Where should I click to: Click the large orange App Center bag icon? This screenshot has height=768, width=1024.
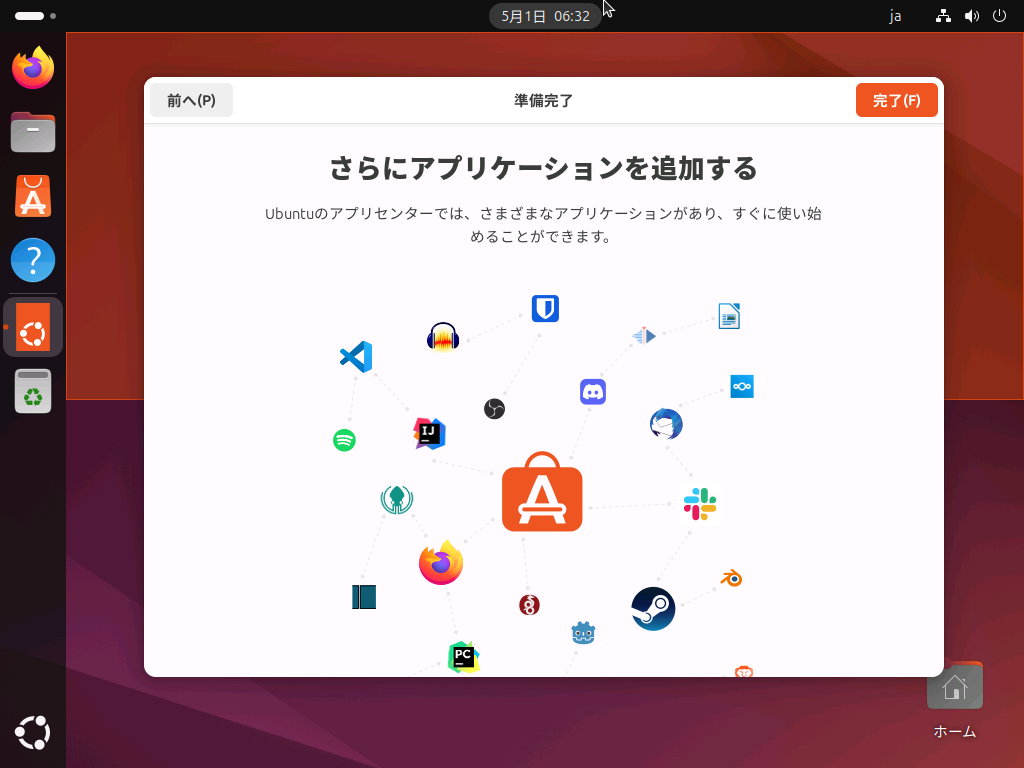pos(542,492)
